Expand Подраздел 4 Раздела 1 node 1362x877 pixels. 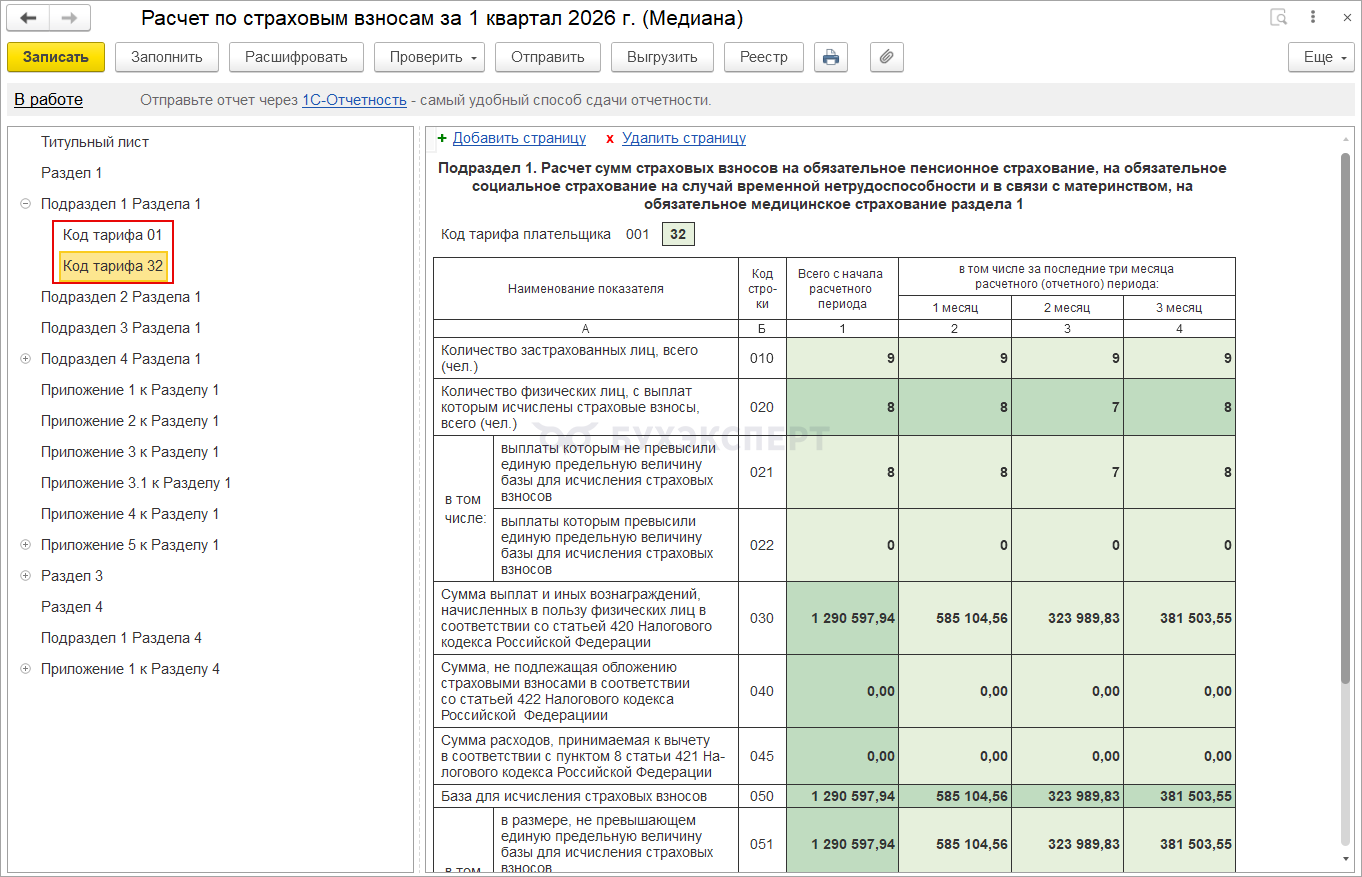[25, 359]
